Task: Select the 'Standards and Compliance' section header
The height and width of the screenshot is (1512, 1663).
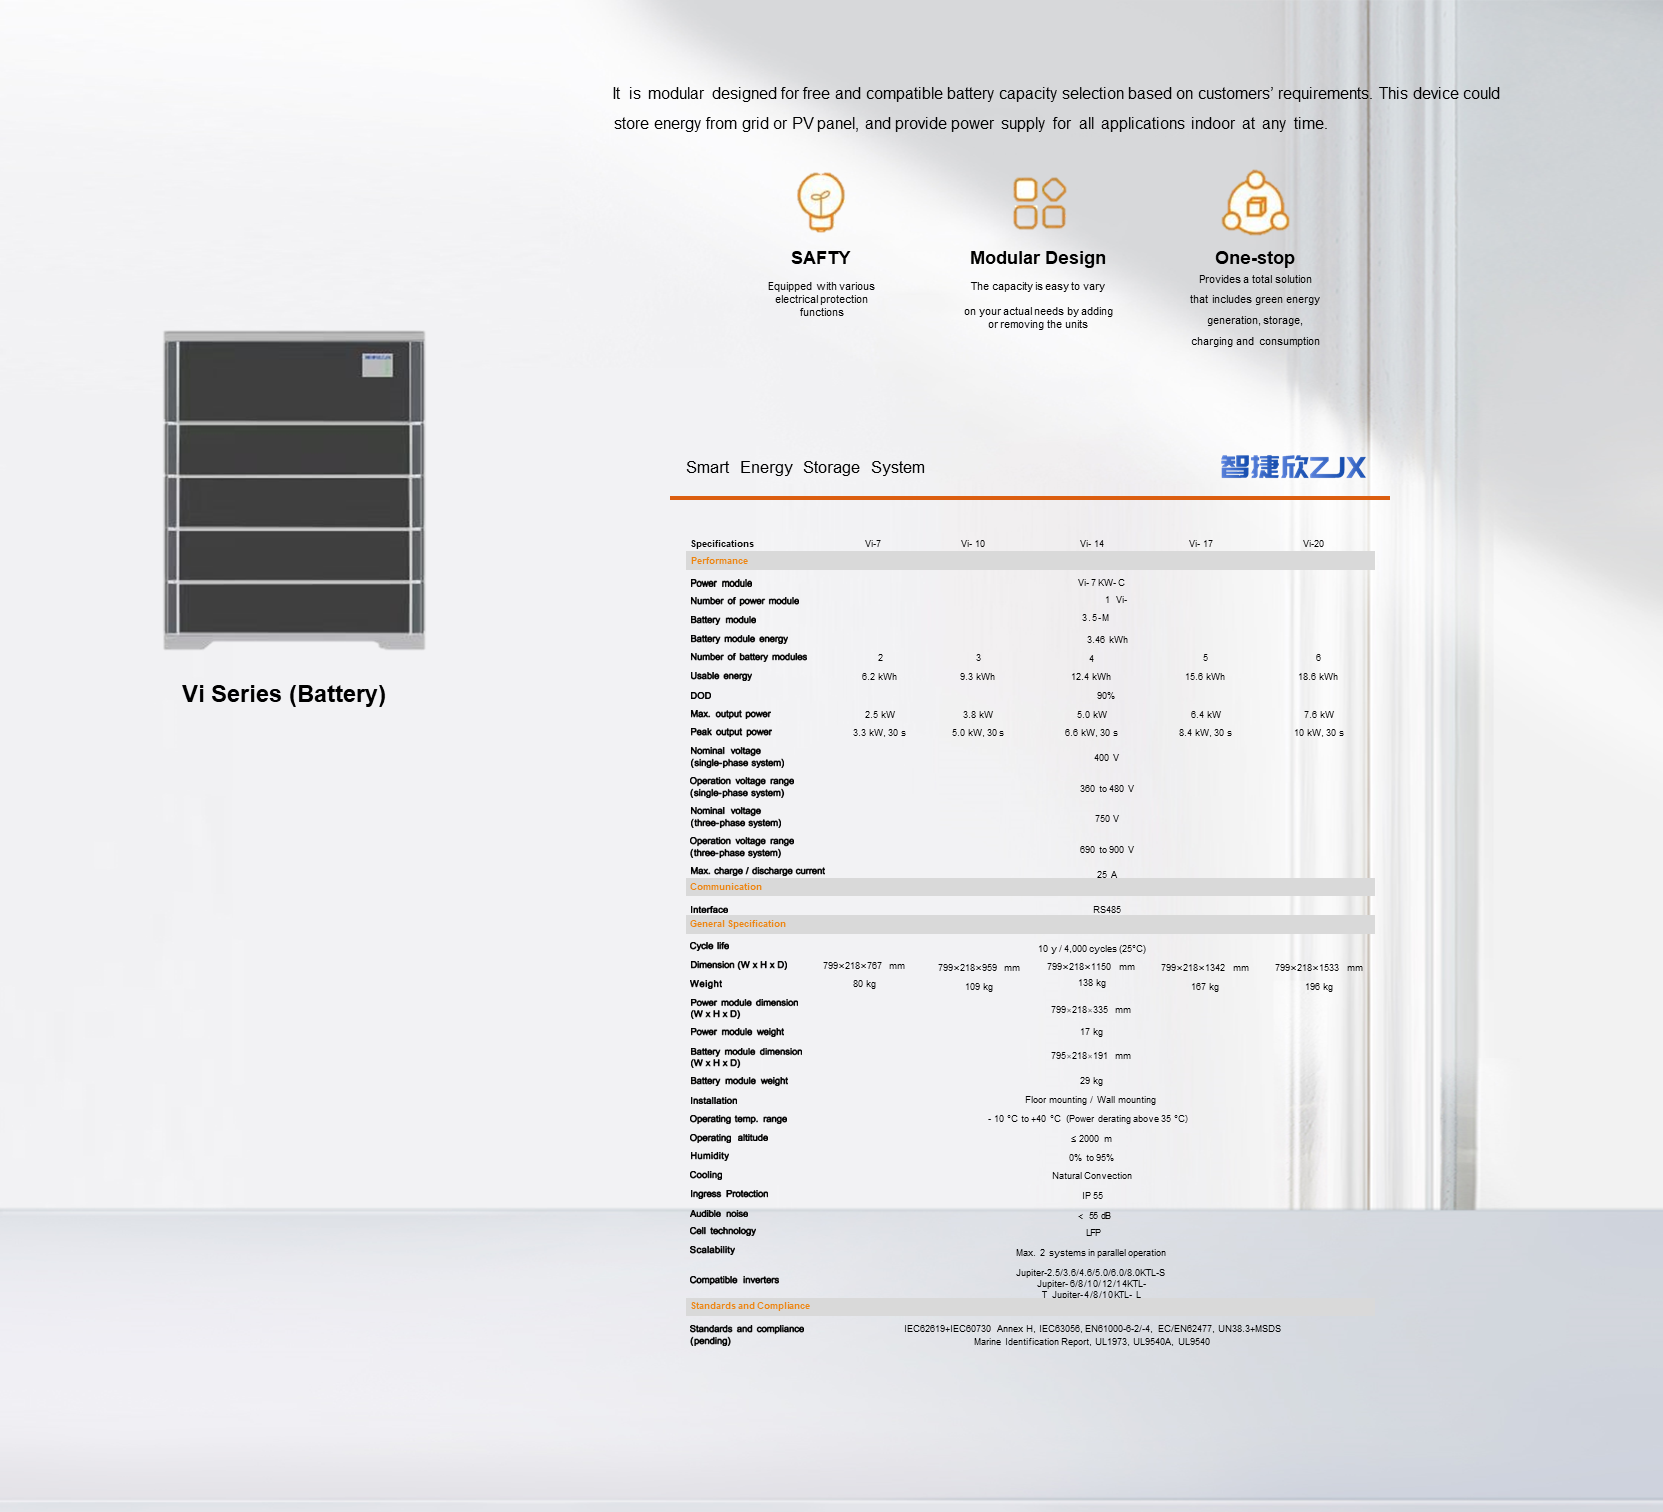Action: 1030,1306
